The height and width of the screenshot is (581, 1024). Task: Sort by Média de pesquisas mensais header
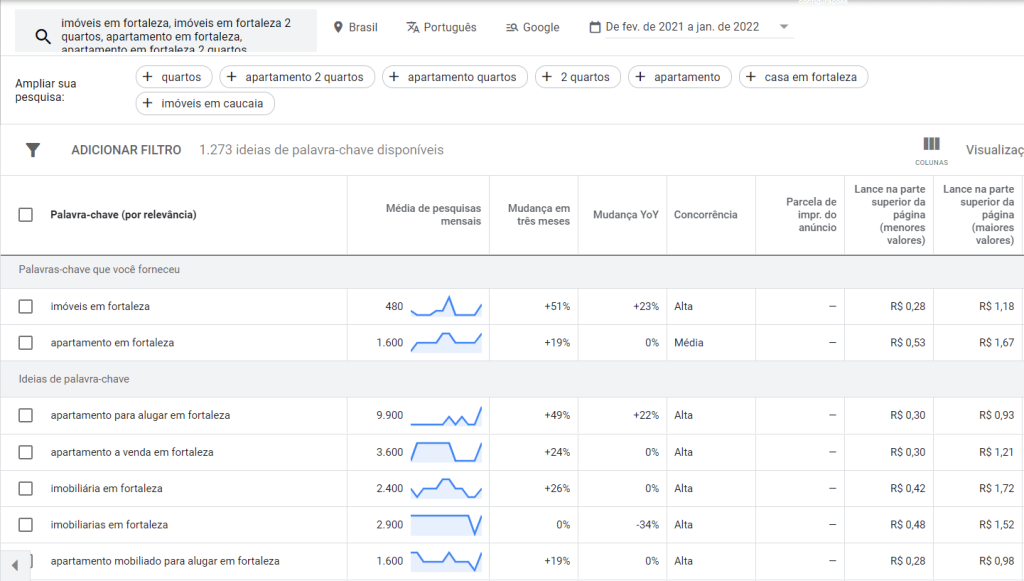[433, 215]
